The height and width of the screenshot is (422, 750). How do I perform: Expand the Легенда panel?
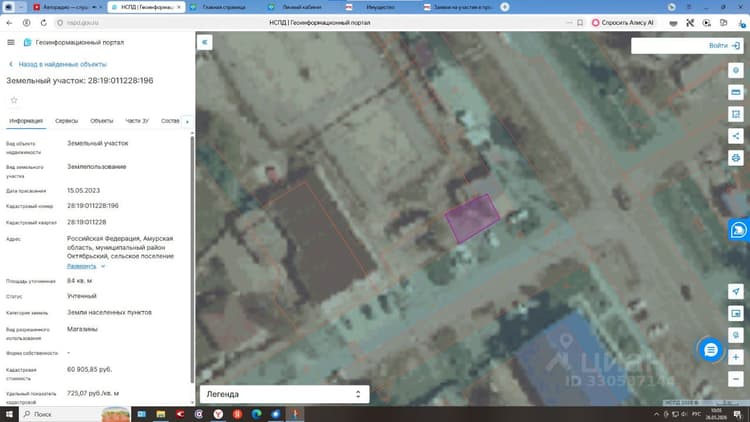(x=284, y=394)
